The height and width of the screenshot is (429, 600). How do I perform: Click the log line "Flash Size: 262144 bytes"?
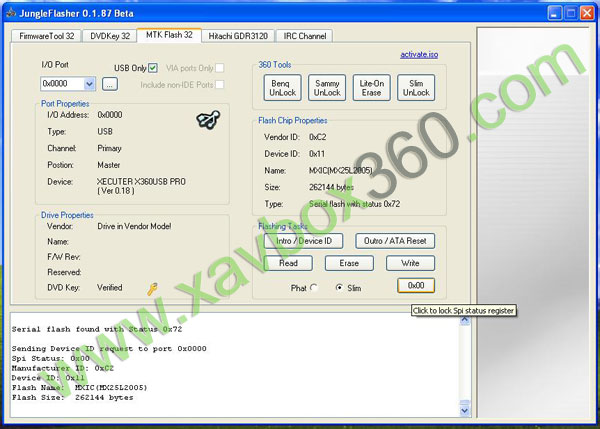tap(72, 398)
